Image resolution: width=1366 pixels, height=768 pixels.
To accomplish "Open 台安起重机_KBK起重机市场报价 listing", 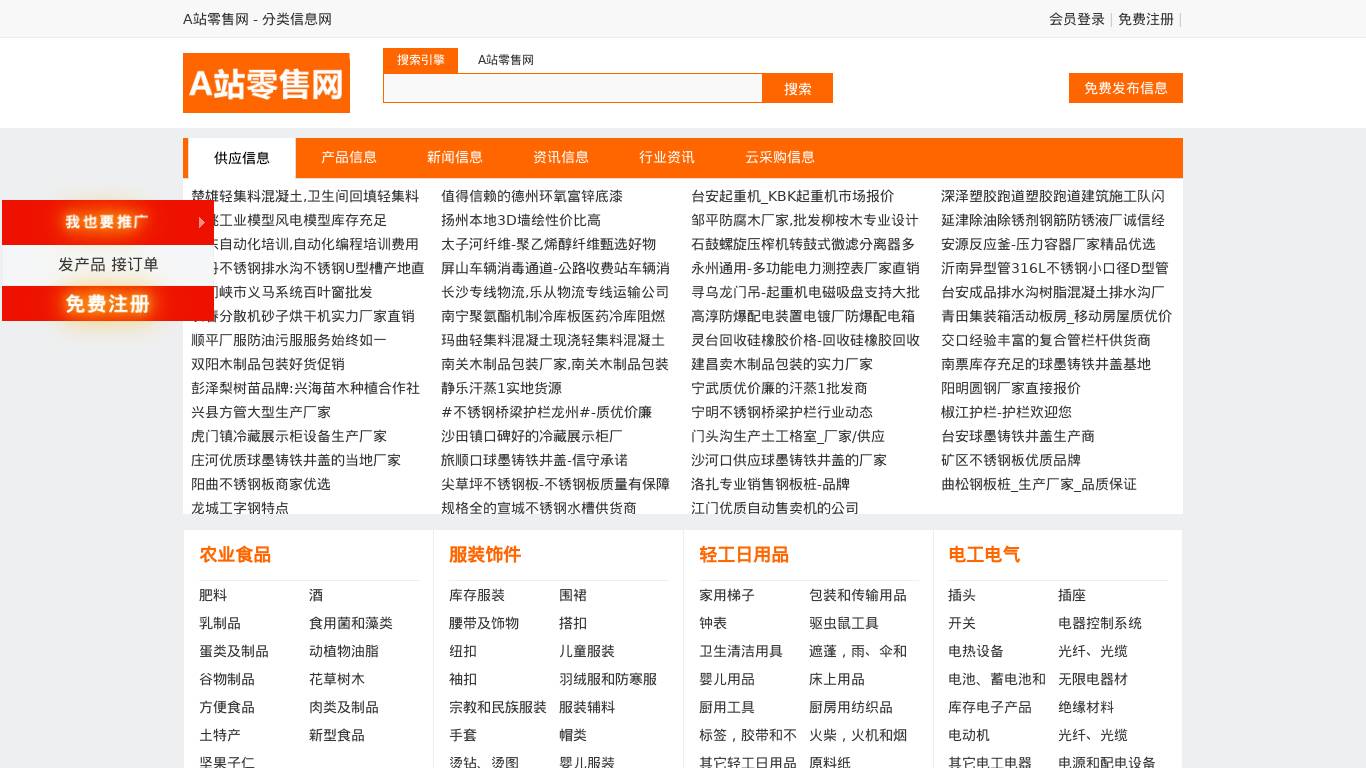I will click(793, 196).
